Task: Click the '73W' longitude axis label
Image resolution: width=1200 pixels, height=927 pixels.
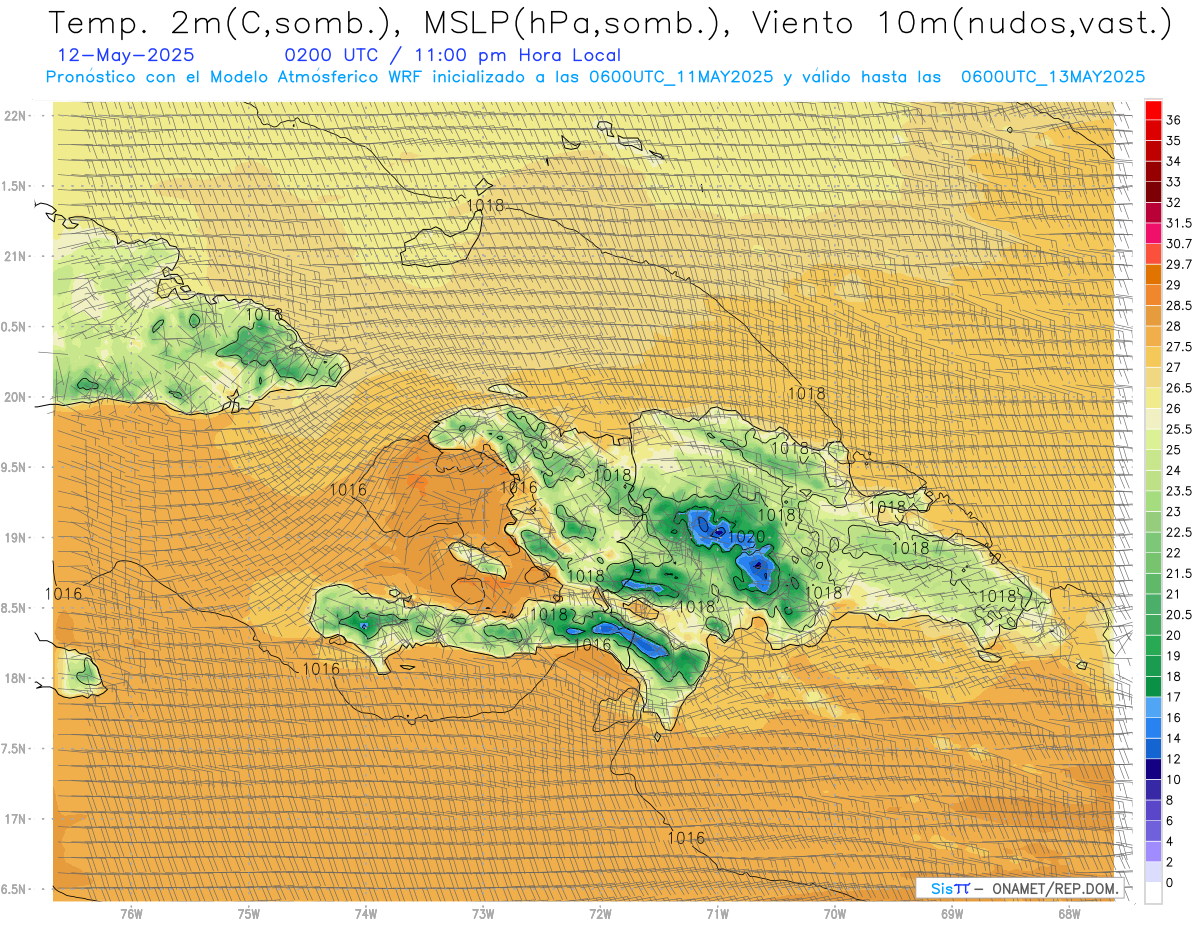Action: point(483,913)
